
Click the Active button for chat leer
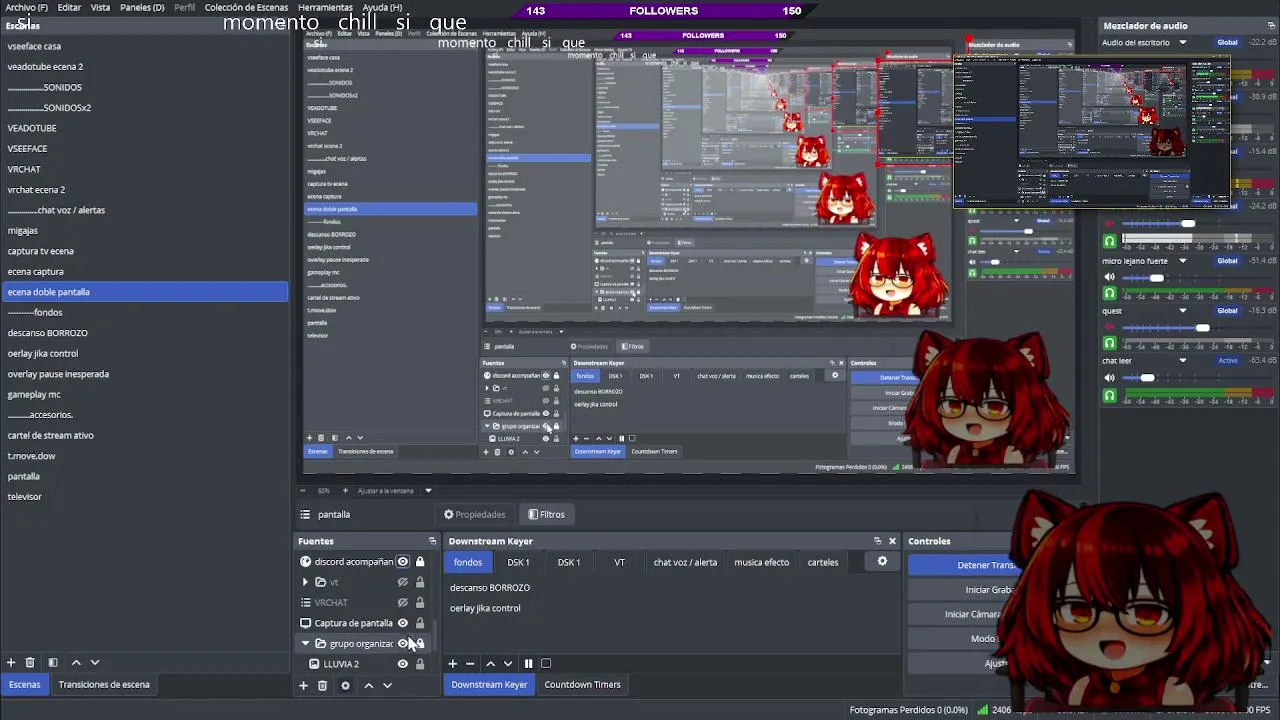(x=1227, y=361)
